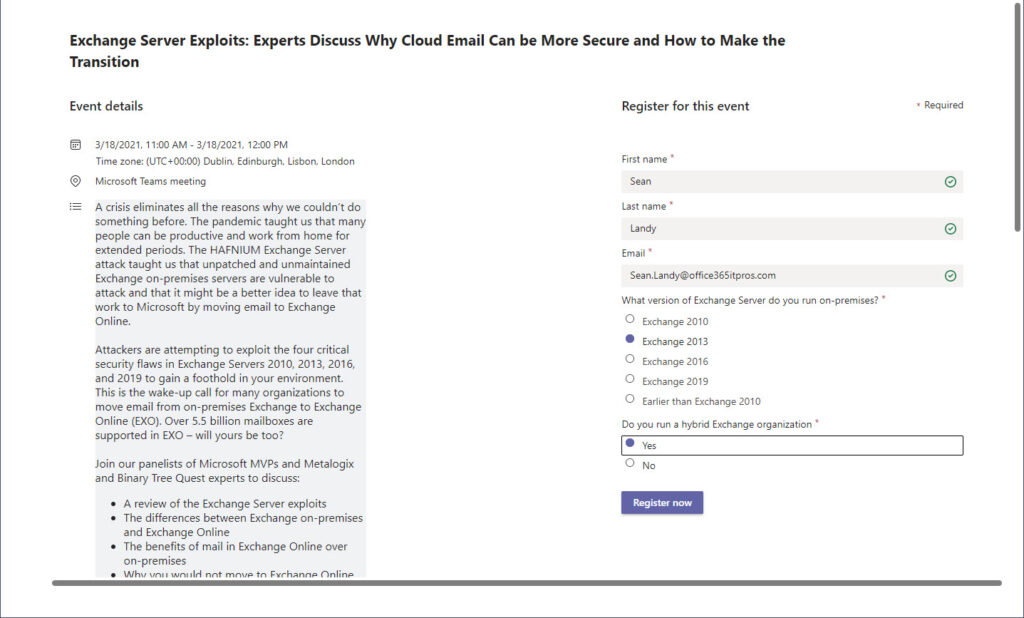Click into the Last name input field
1024x618 pixels.
(x=792, y=229)
